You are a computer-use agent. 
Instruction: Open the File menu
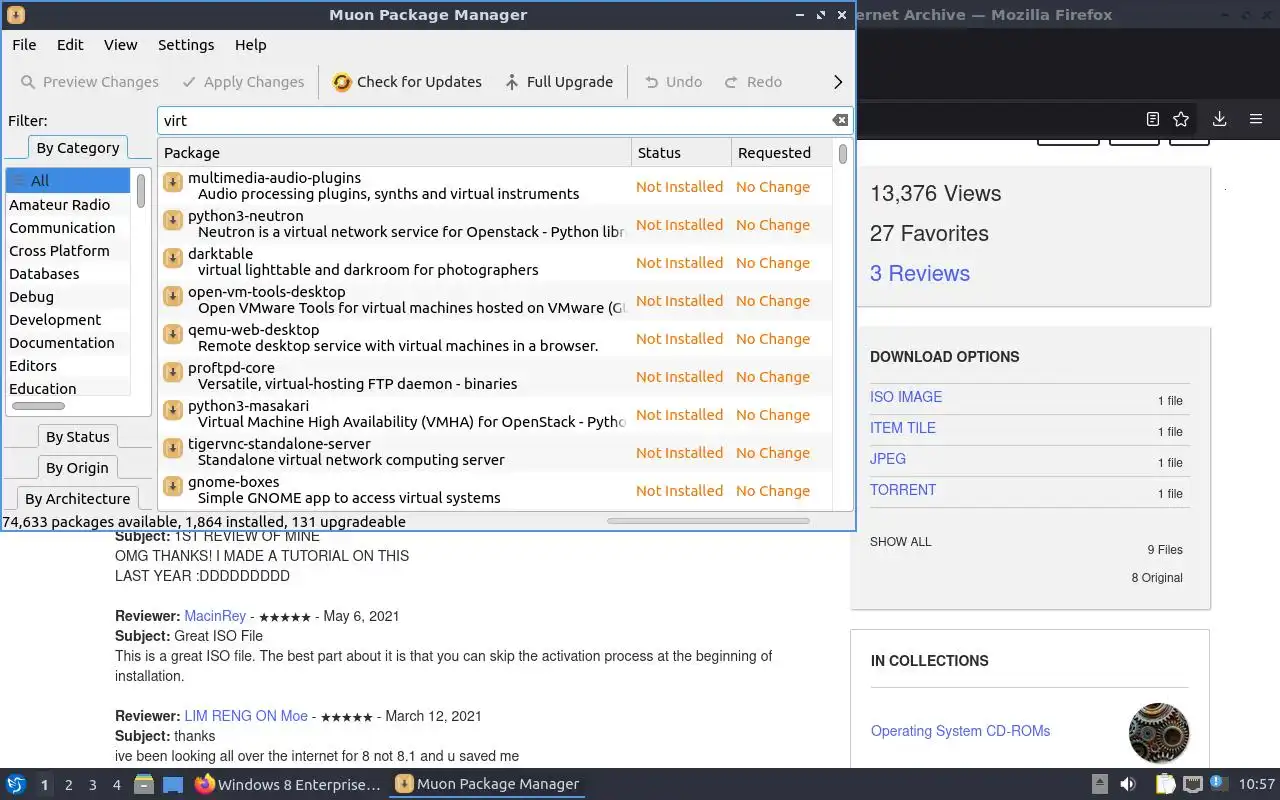pyautogui.click(x=24, y=45)
